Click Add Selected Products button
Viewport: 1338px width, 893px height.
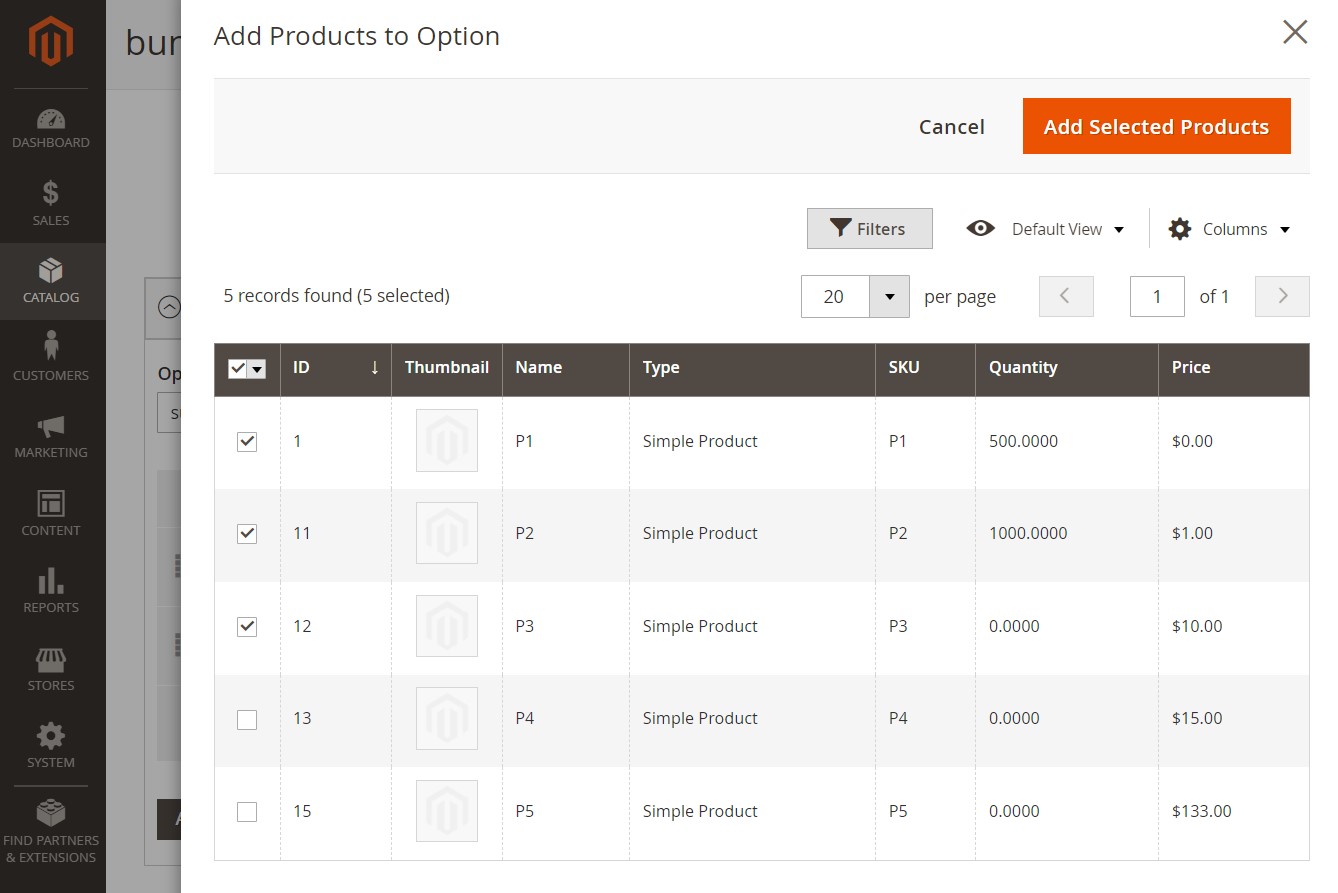[x=1156, y=126]
